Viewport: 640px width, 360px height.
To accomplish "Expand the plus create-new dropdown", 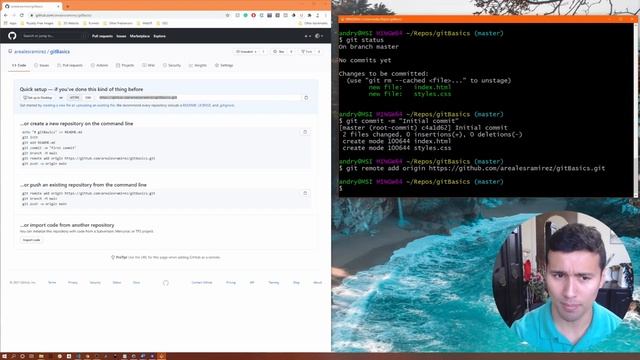I will click(307, 36).
